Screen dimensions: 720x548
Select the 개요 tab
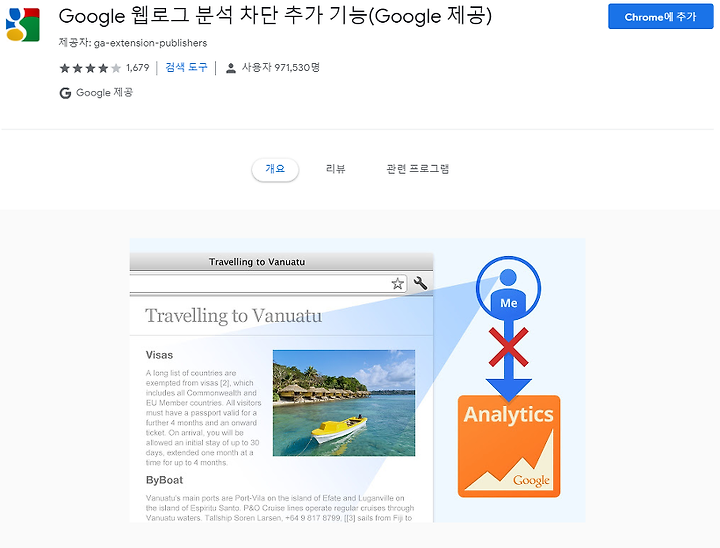pos(275,169)
